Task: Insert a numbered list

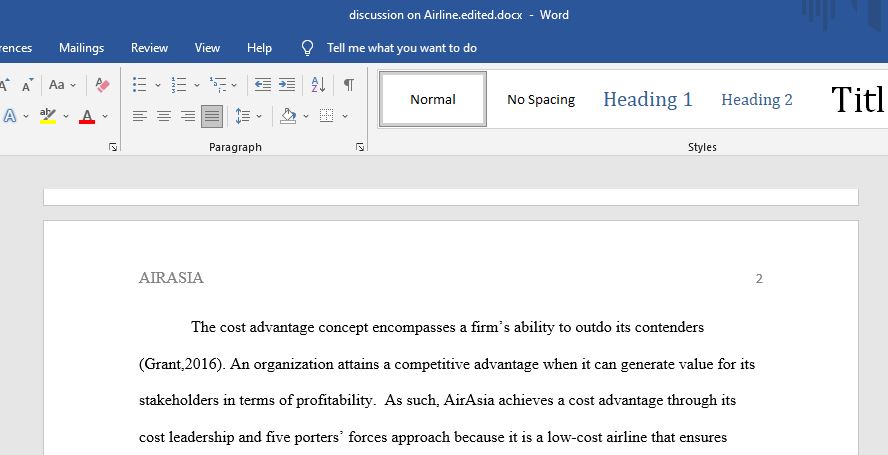Action: click(x=179, y=85)
